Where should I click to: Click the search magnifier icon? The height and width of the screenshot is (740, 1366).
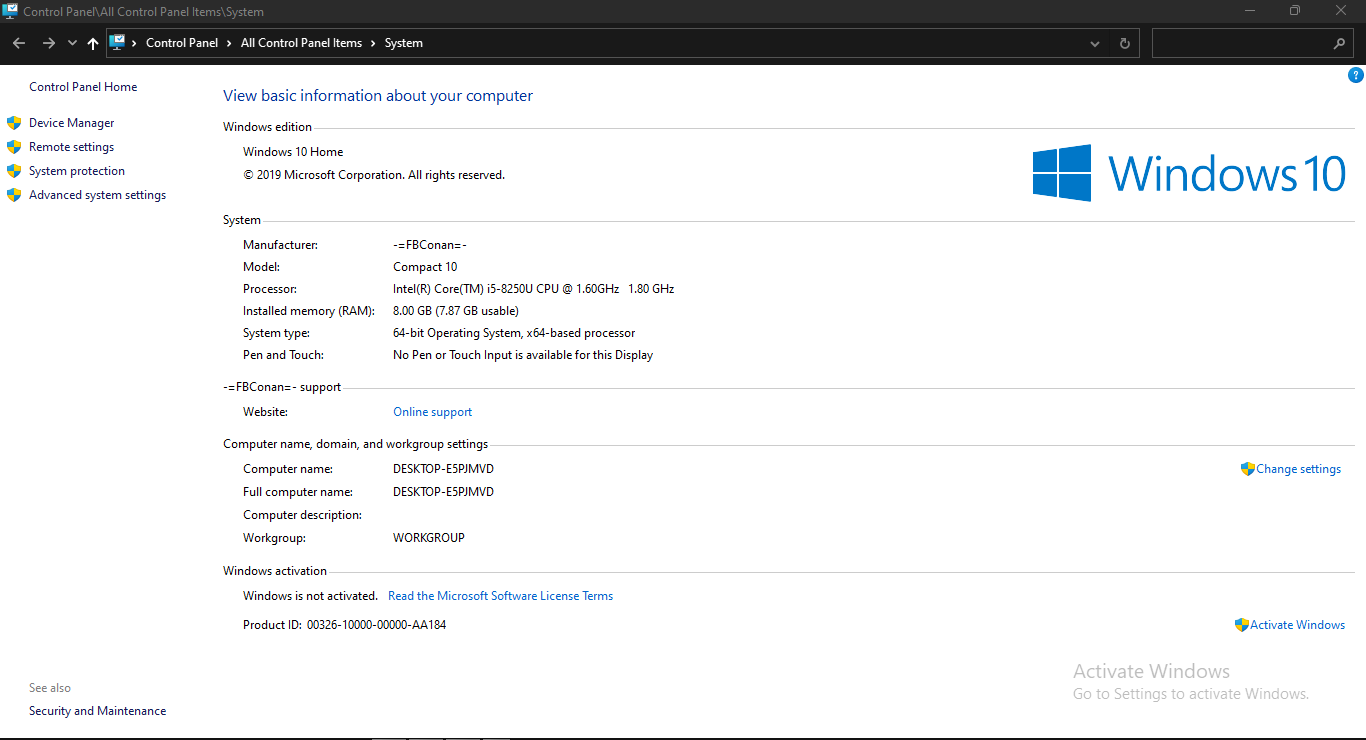coord(1339,43)
